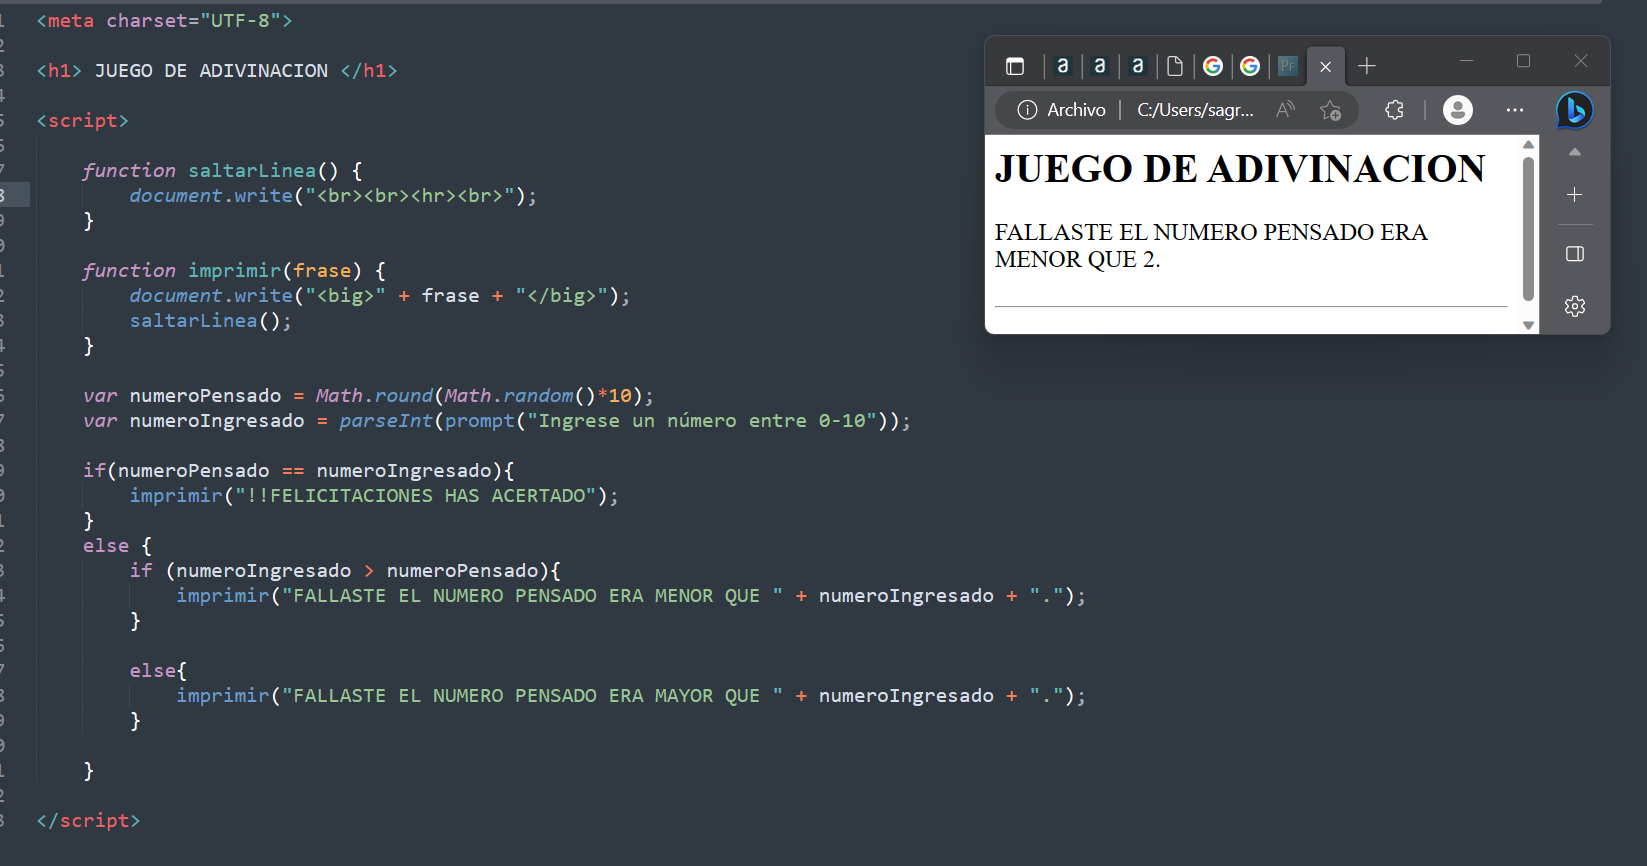This screenshot has height=866, width=1647.
Task: Click the document.write big frase line
Action: point(380,296)
